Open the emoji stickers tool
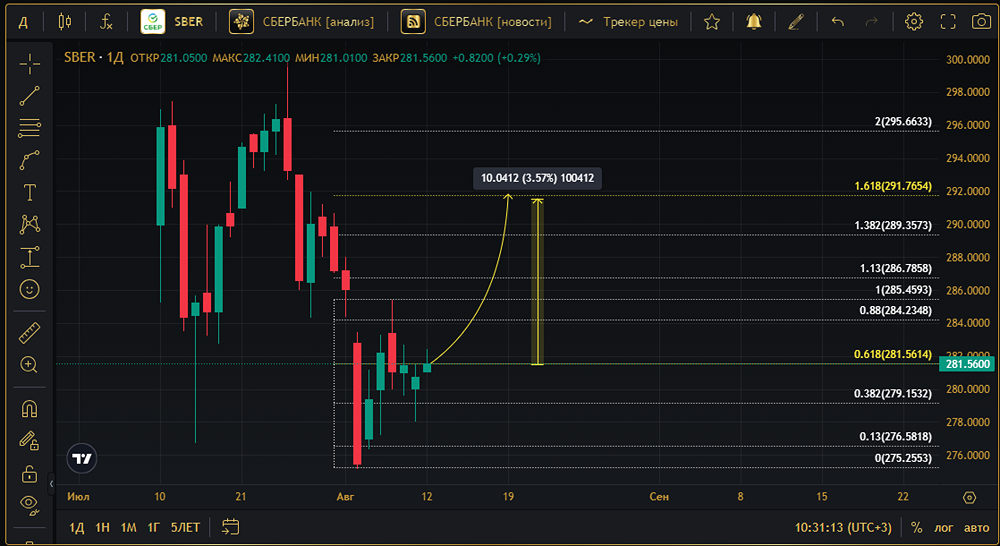The image size is (1000, 546). click(29, 290)
